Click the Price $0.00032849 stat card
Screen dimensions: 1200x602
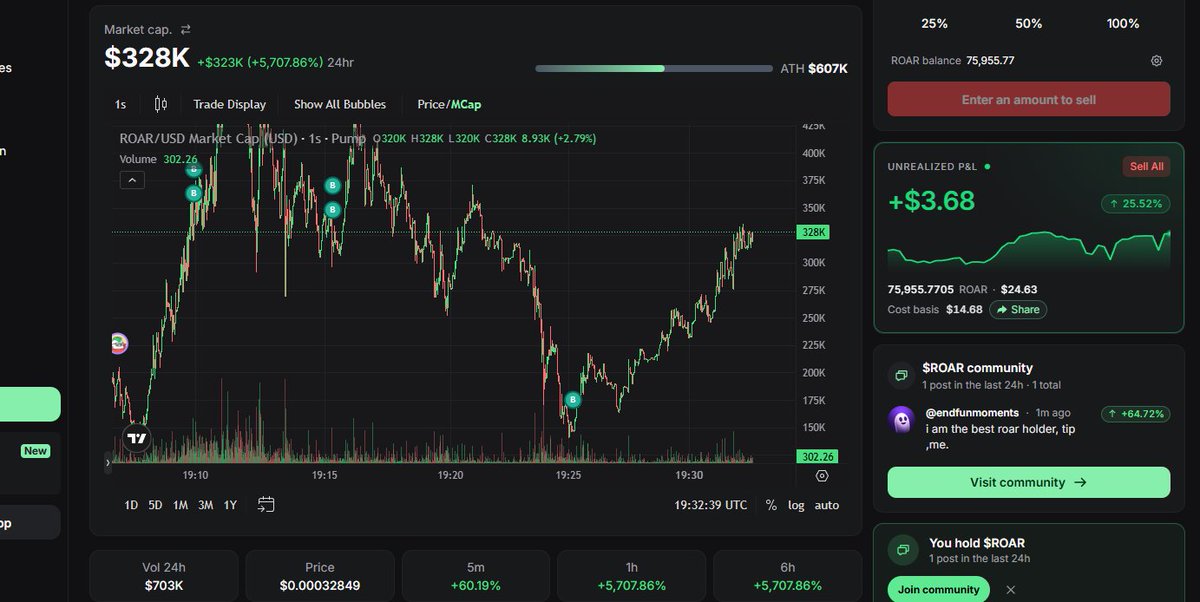point(320,576)
